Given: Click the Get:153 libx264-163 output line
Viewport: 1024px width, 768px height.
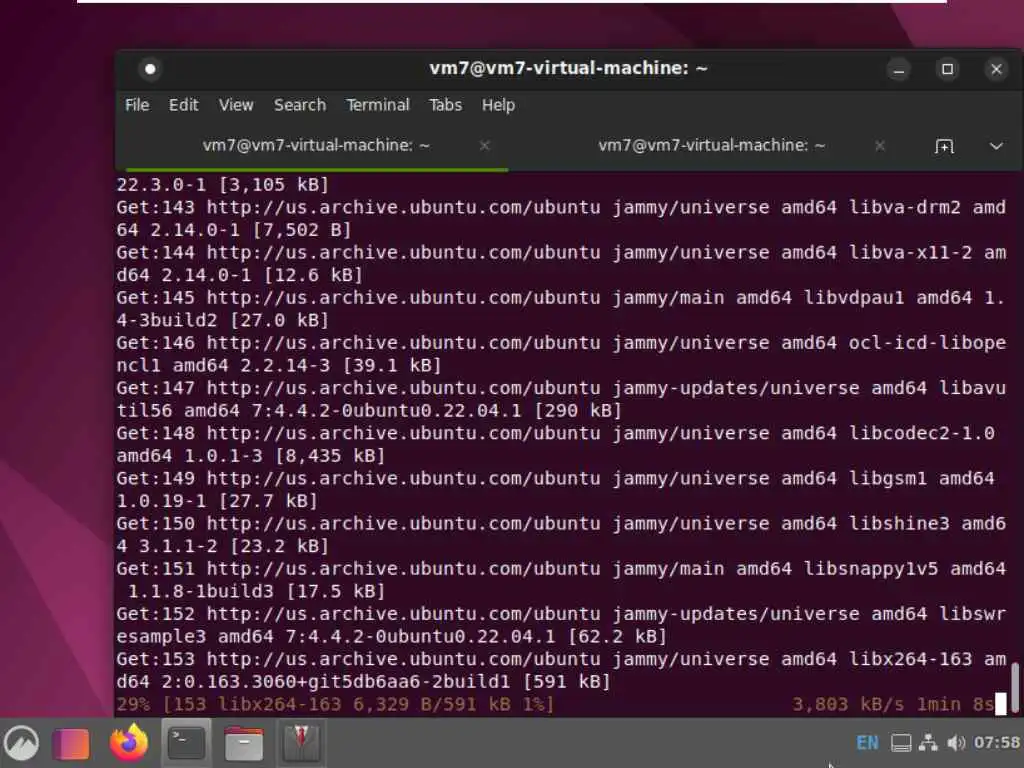Looking at the screenshot, I should 561,670.
